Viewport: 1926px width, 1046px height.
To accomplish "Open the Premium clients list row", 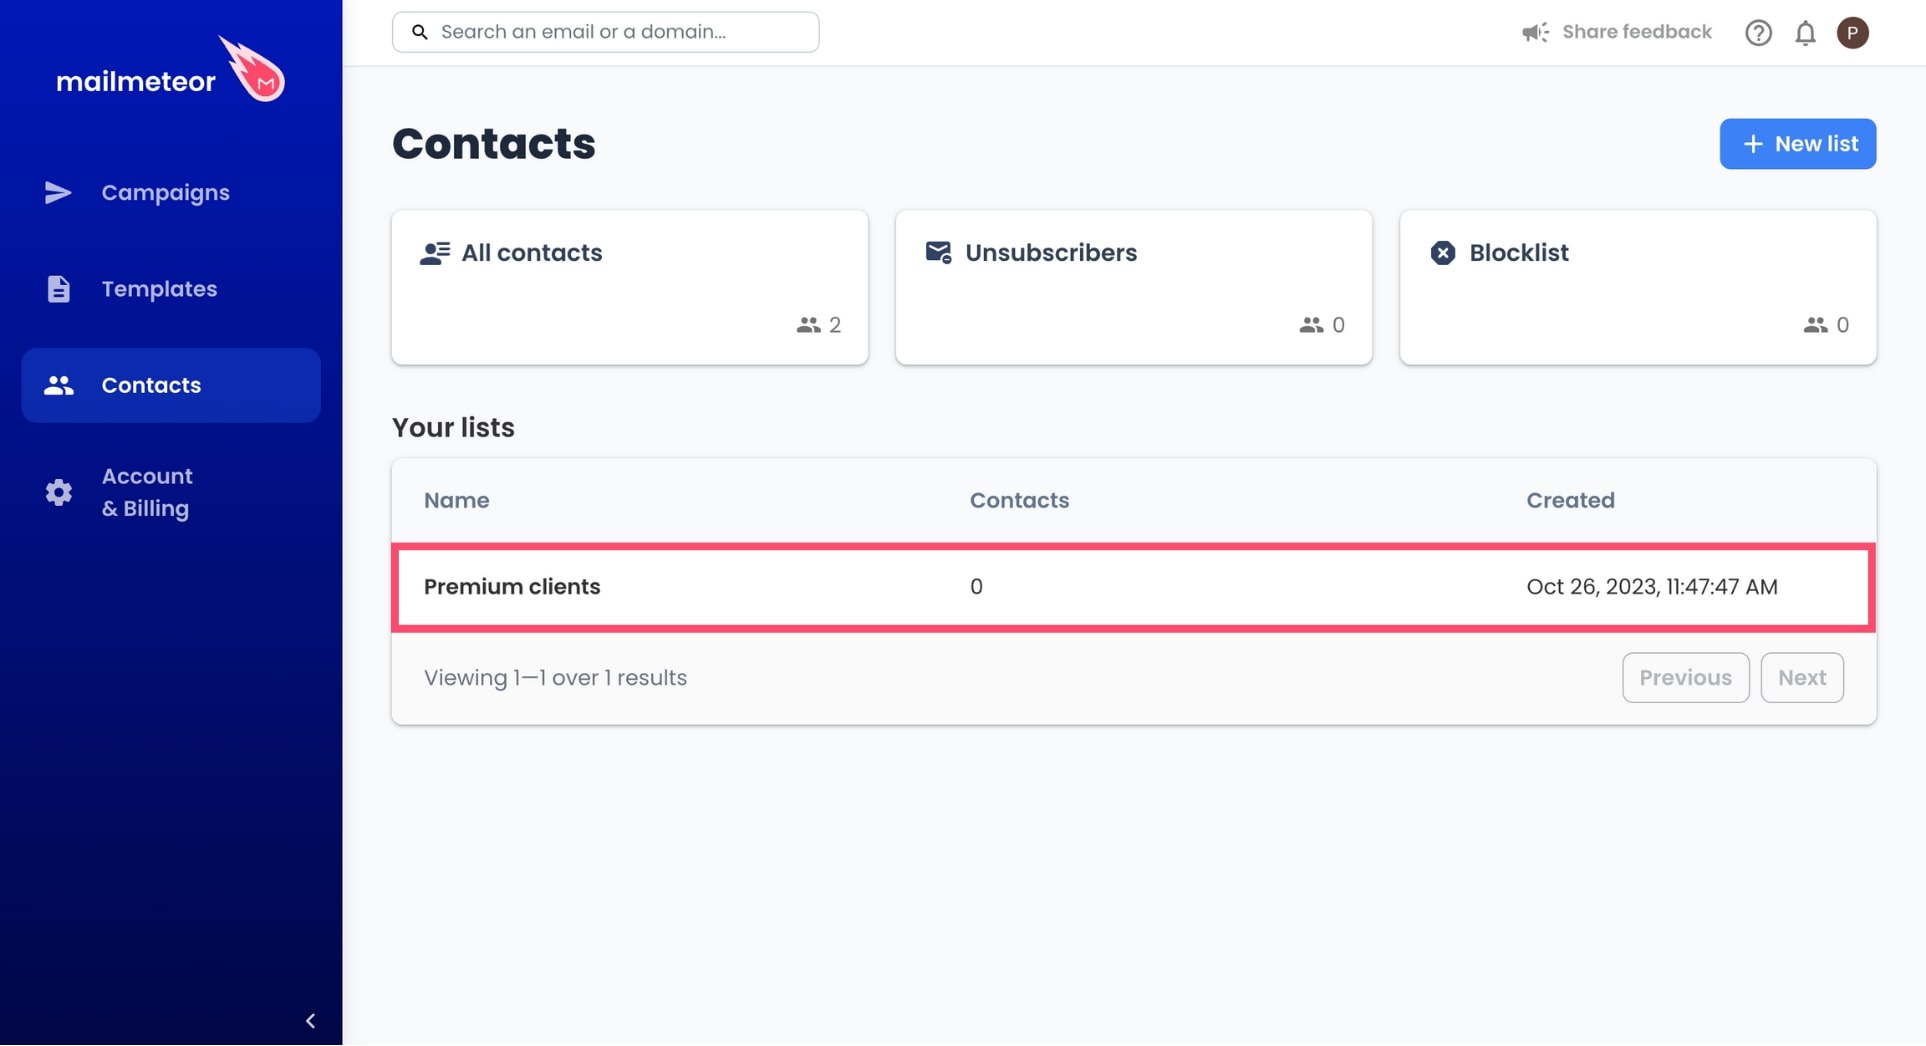I will point(1133,587).
